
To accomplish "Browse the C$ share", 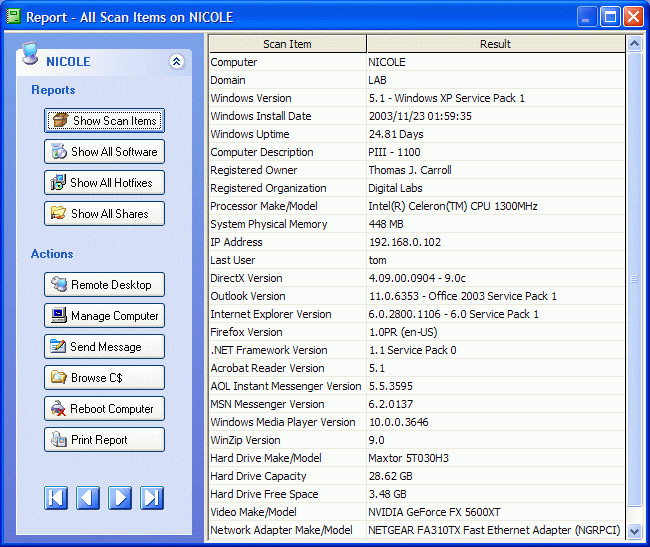I will [x=104, y=378].
